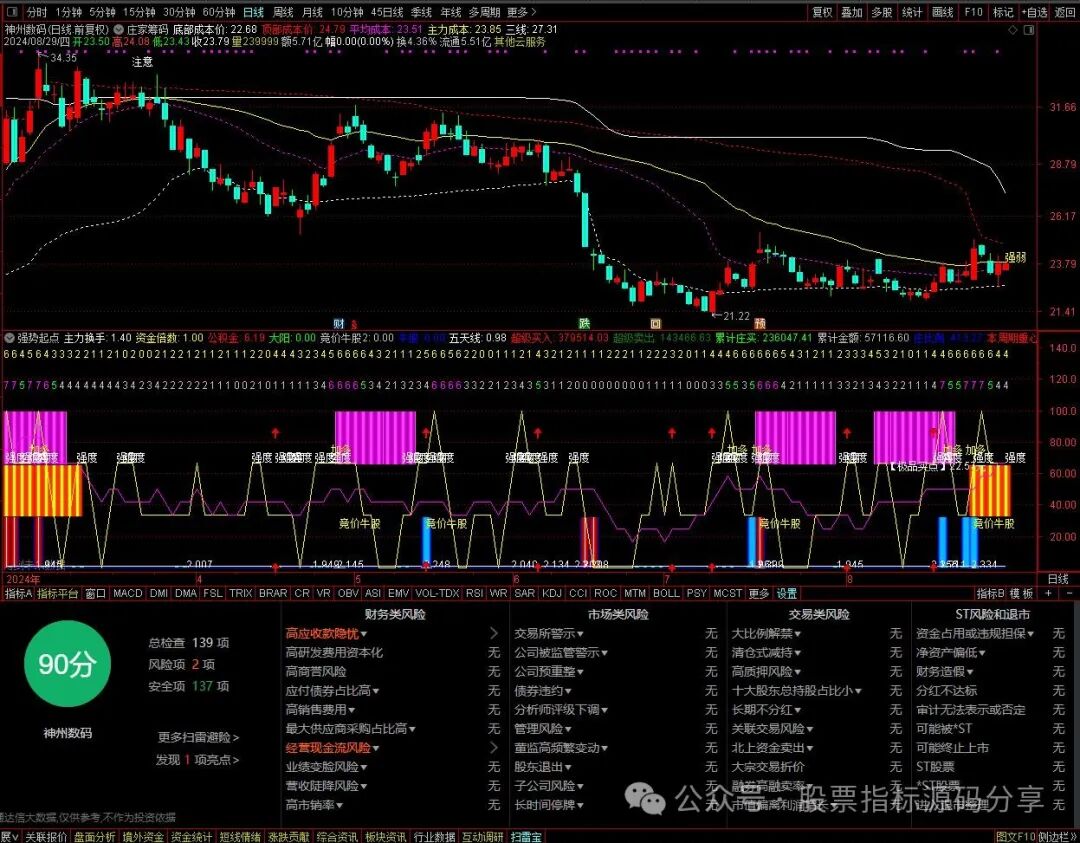The image size is (1080, 843).
Task: Click the 财 marker on the chart axis
Action: [339, 323]
